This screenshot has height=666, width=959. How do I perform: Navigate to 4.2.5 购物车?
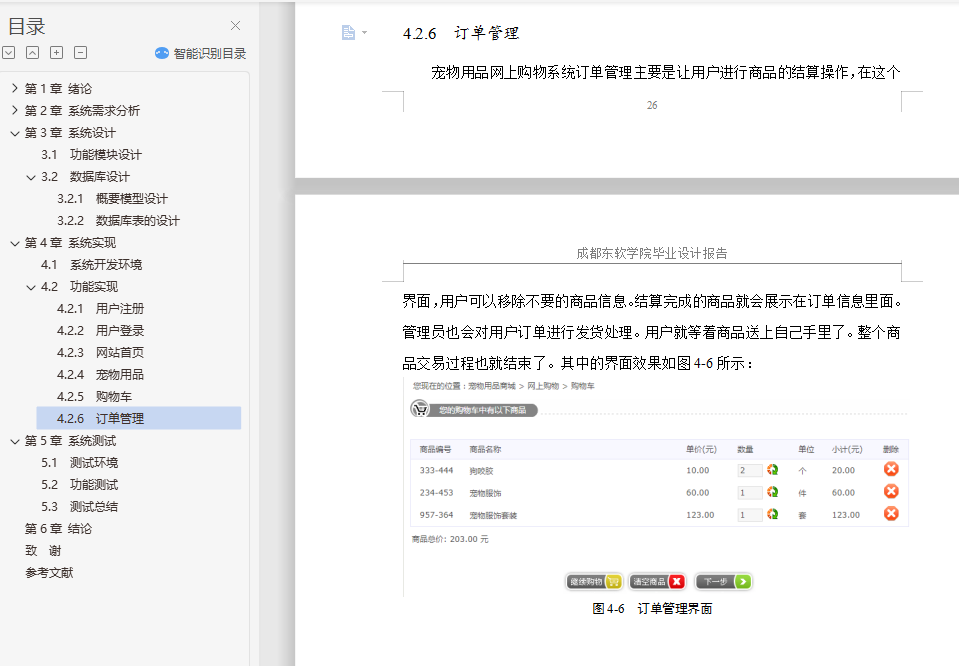[94, 397]
